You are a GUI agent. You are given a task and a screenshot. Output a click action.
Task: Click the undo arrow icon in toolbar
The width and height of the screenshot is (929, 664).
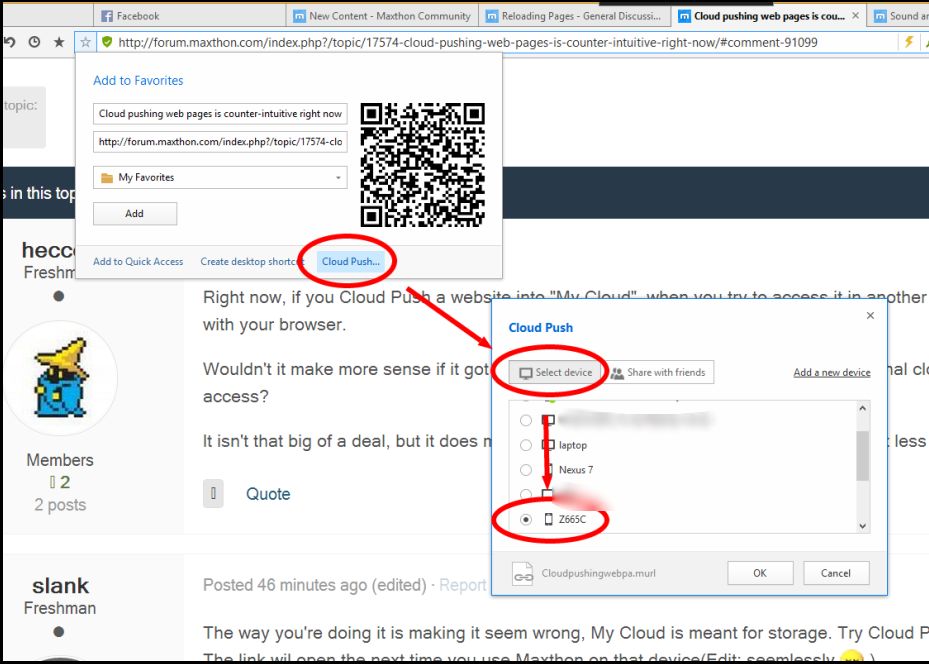click(9, 42)
